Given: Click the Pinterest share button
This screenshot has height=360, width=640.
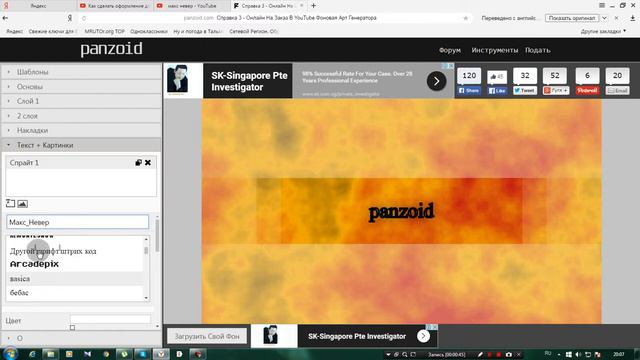Looking at the screenshot, I should tap(587, 91).
